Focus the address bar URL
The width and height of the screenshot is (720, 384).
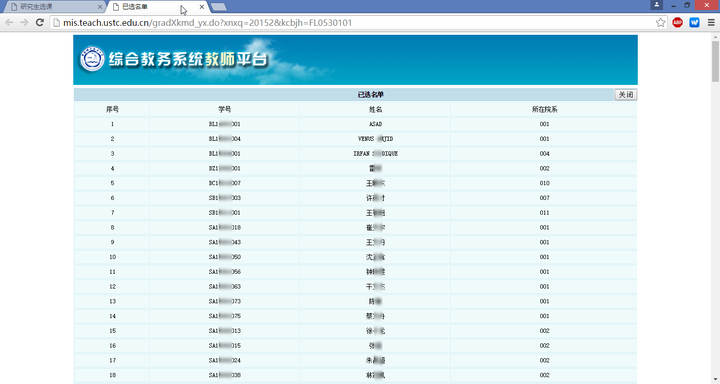point(208,23)
